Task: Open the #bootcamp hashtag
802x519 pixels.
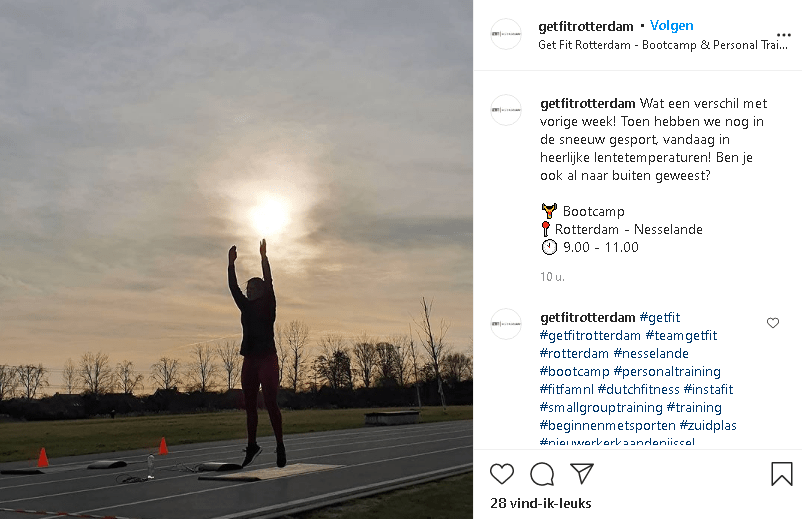Action: [574, 371]
